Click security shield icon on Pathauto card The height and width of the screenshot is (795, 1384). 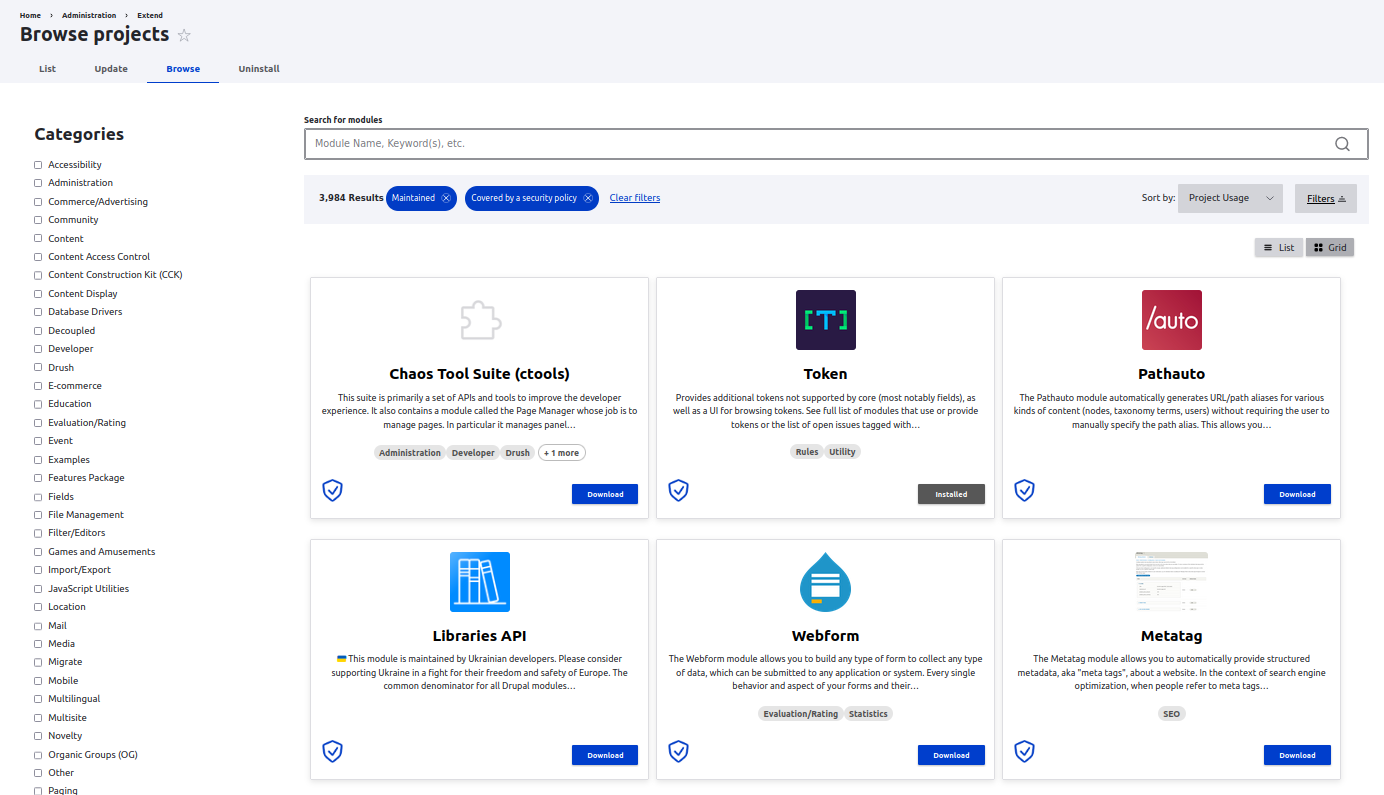pyautogui.click(x=1024, y=490)
